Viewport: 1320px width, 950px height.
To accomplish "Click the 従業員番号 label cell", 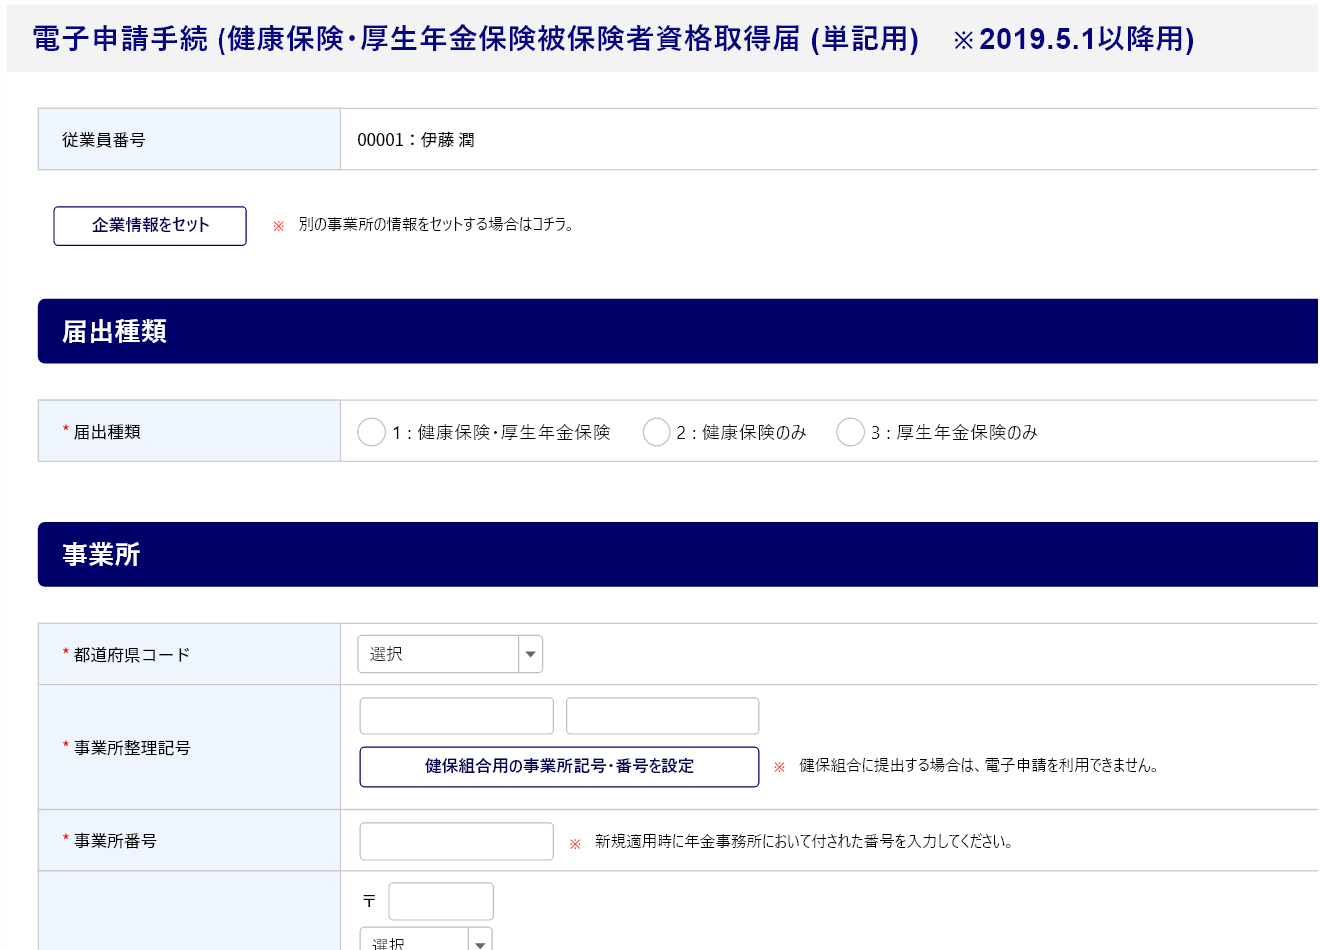I will [189, 140].
